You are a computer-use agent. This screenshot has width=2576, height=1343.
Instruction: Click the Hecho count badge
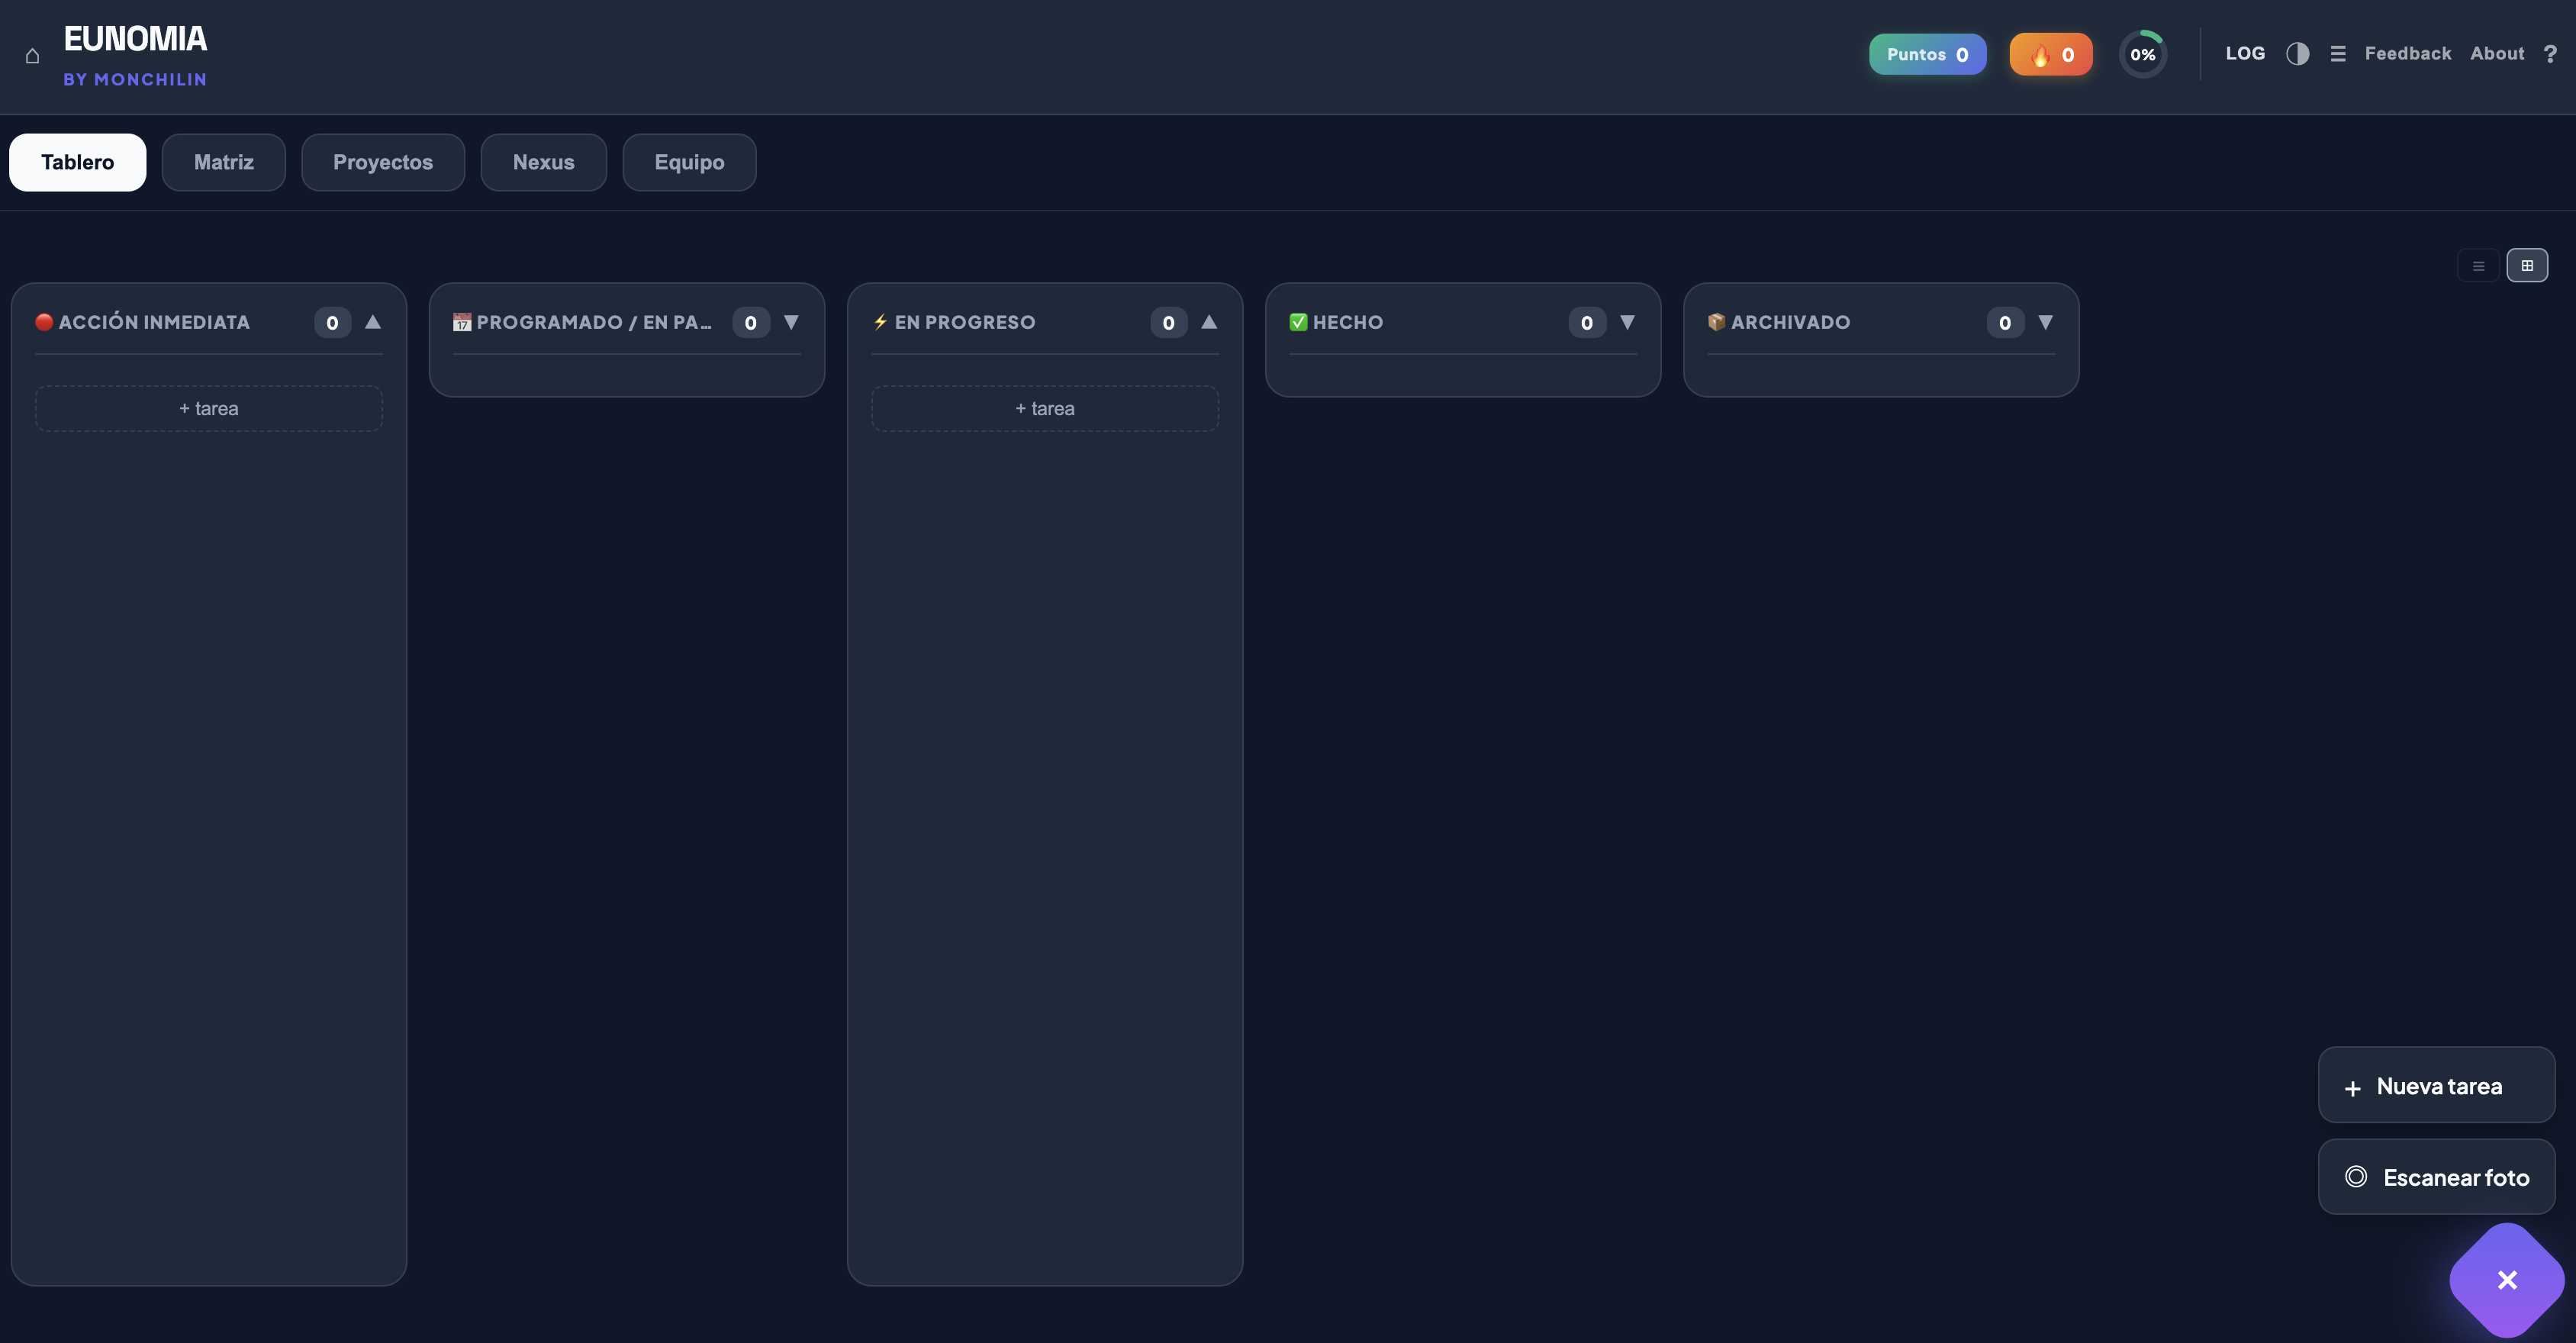point(1586,322)
